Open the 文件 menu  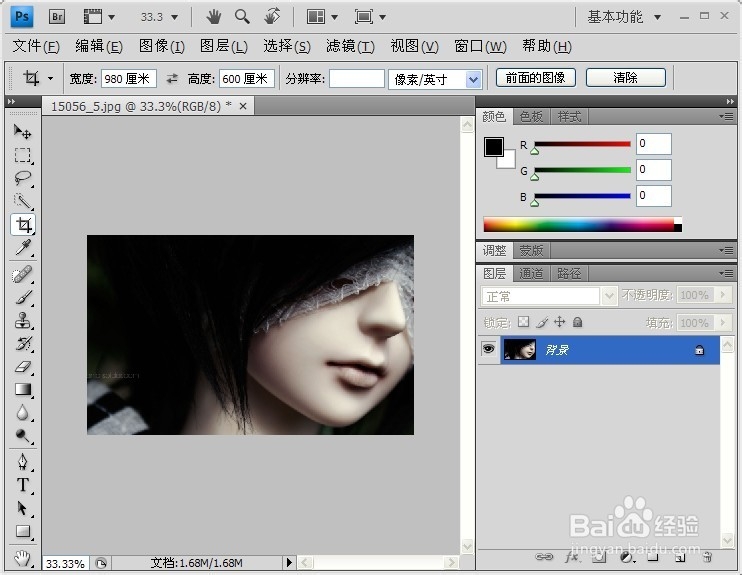36,46
